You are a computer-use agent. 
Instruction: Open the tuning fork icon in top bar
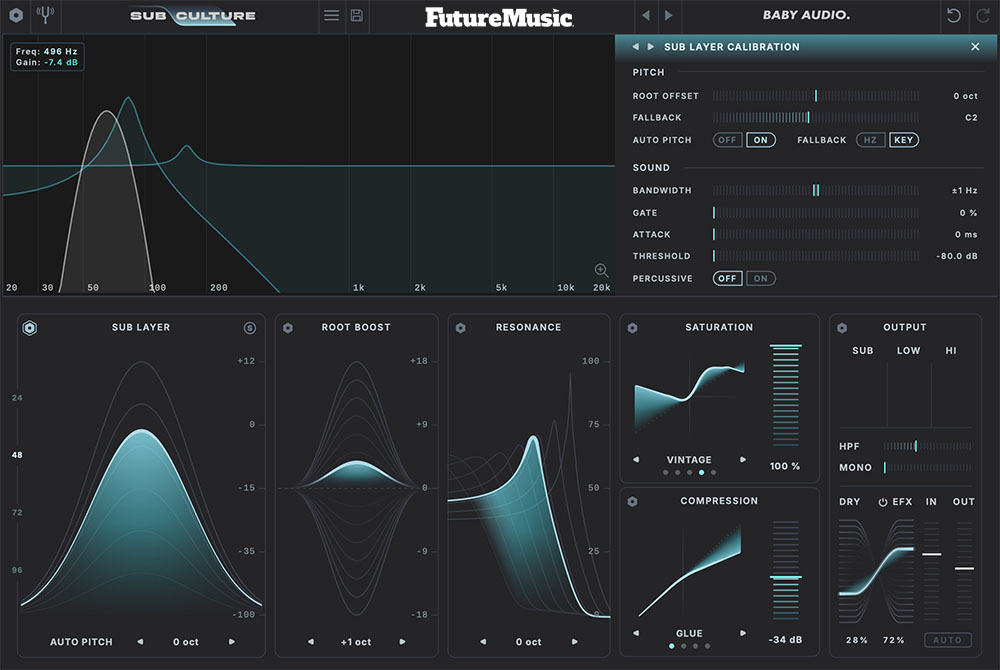pyautogui.click(x=45, y=15)
